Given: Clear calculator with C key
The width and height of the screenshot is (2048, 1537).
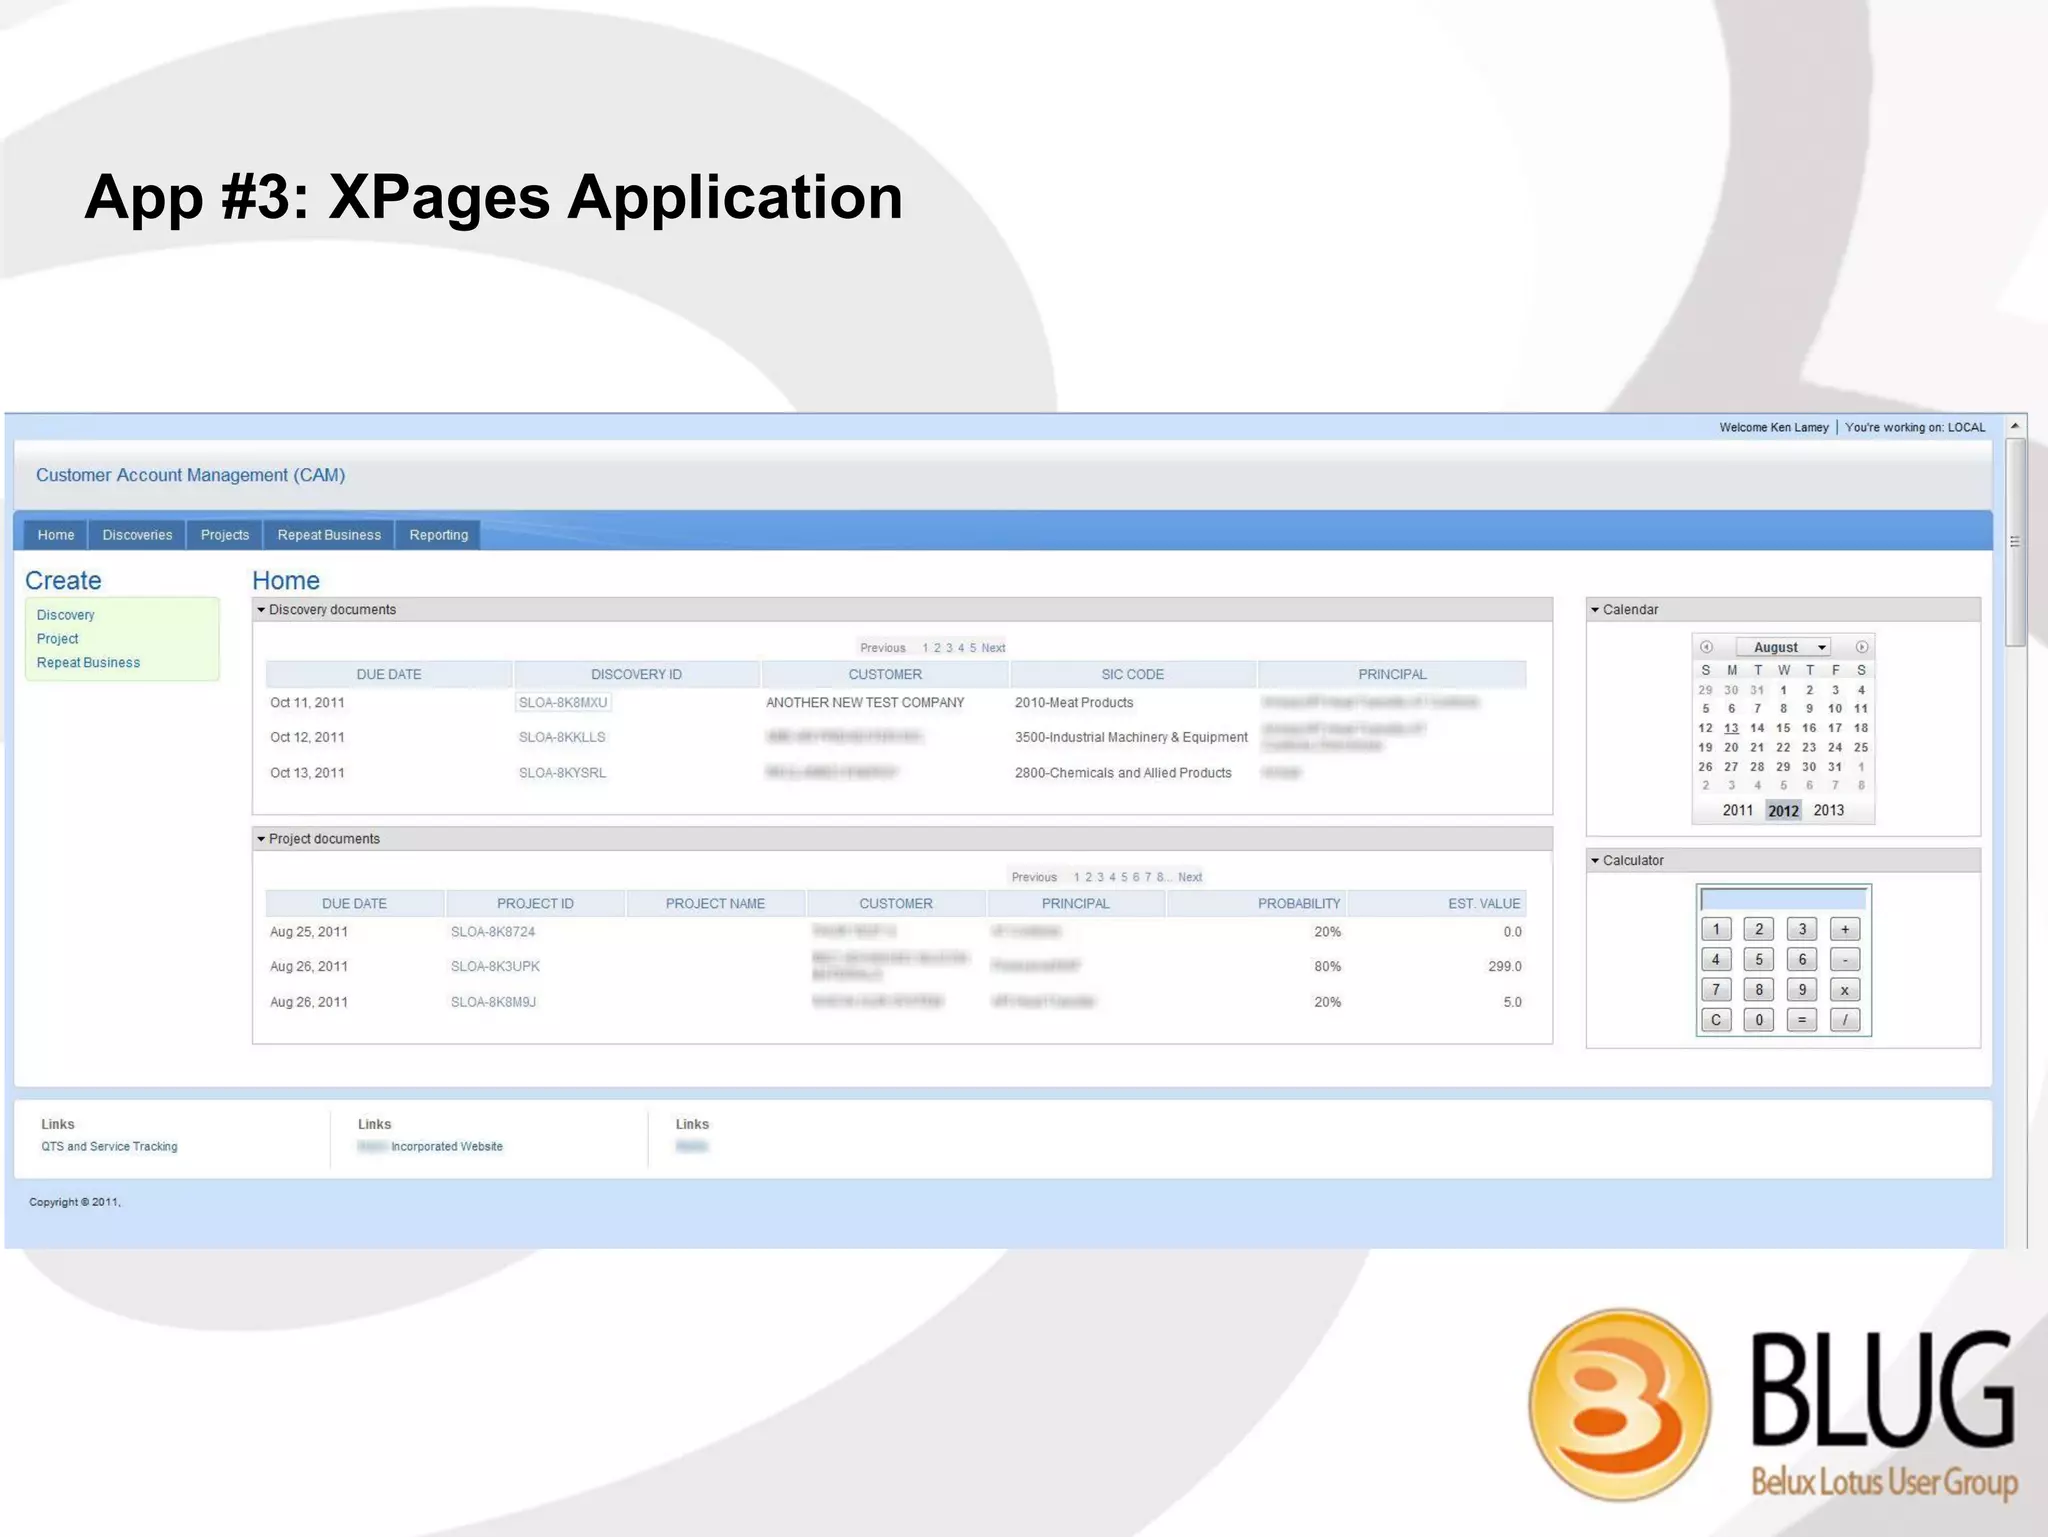Looking at the screenshot, I should point(1716,1020).
